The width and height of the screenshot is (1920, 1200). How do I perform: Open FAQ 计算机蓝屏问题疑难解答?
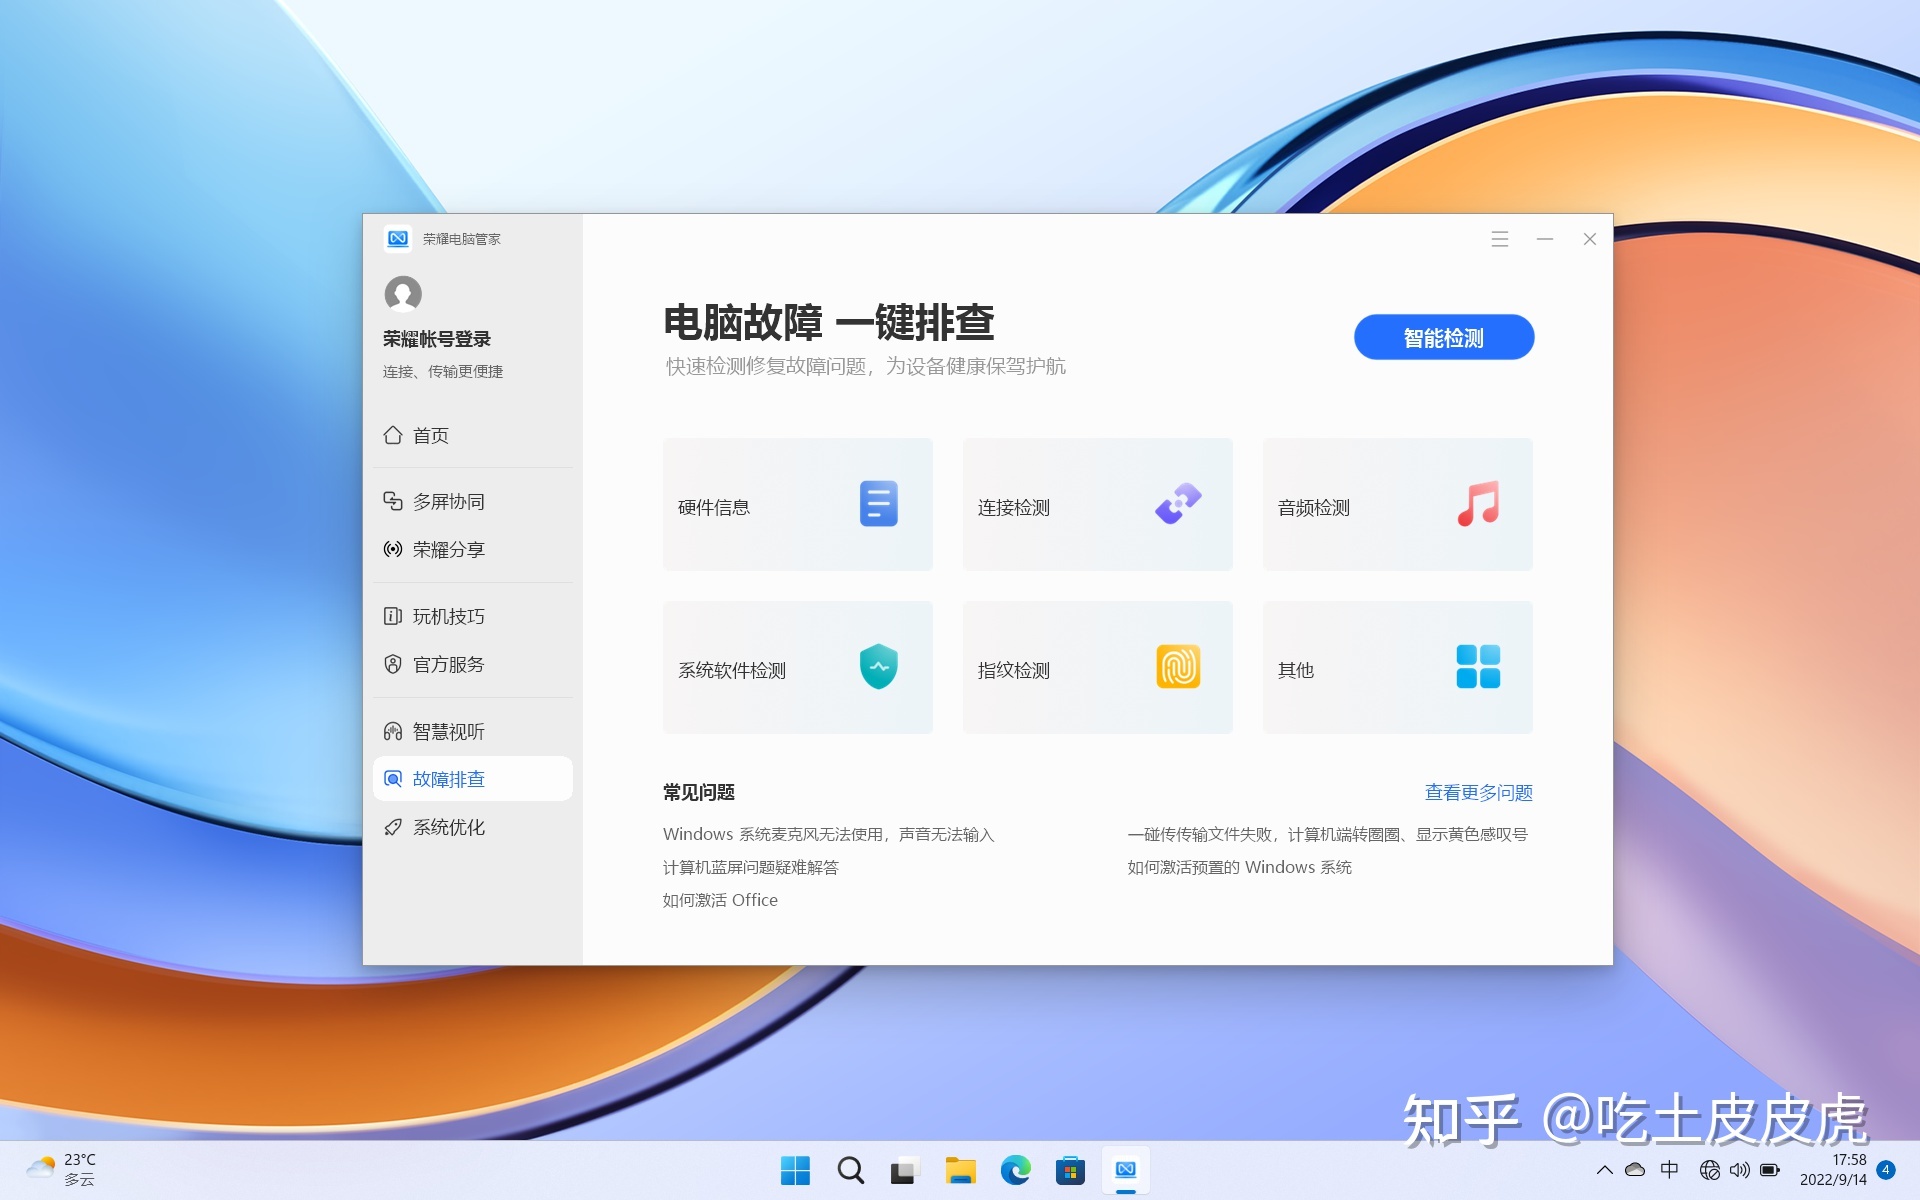coord(750,867)
